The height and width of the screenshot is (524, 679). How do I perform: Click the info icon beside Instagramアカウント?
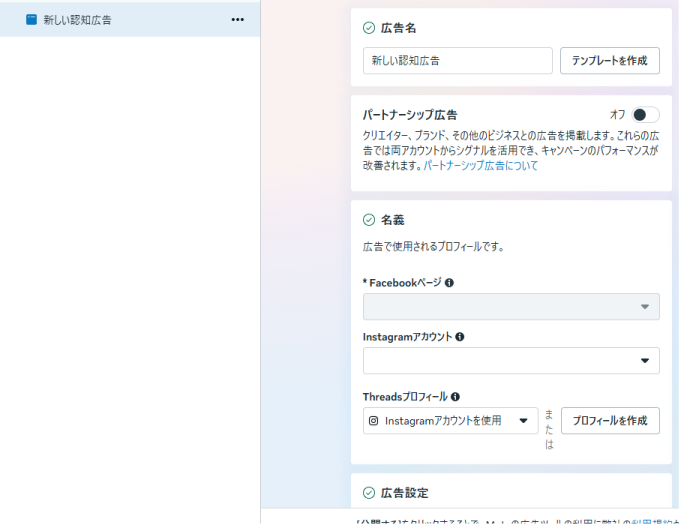[x=459, y=337]
